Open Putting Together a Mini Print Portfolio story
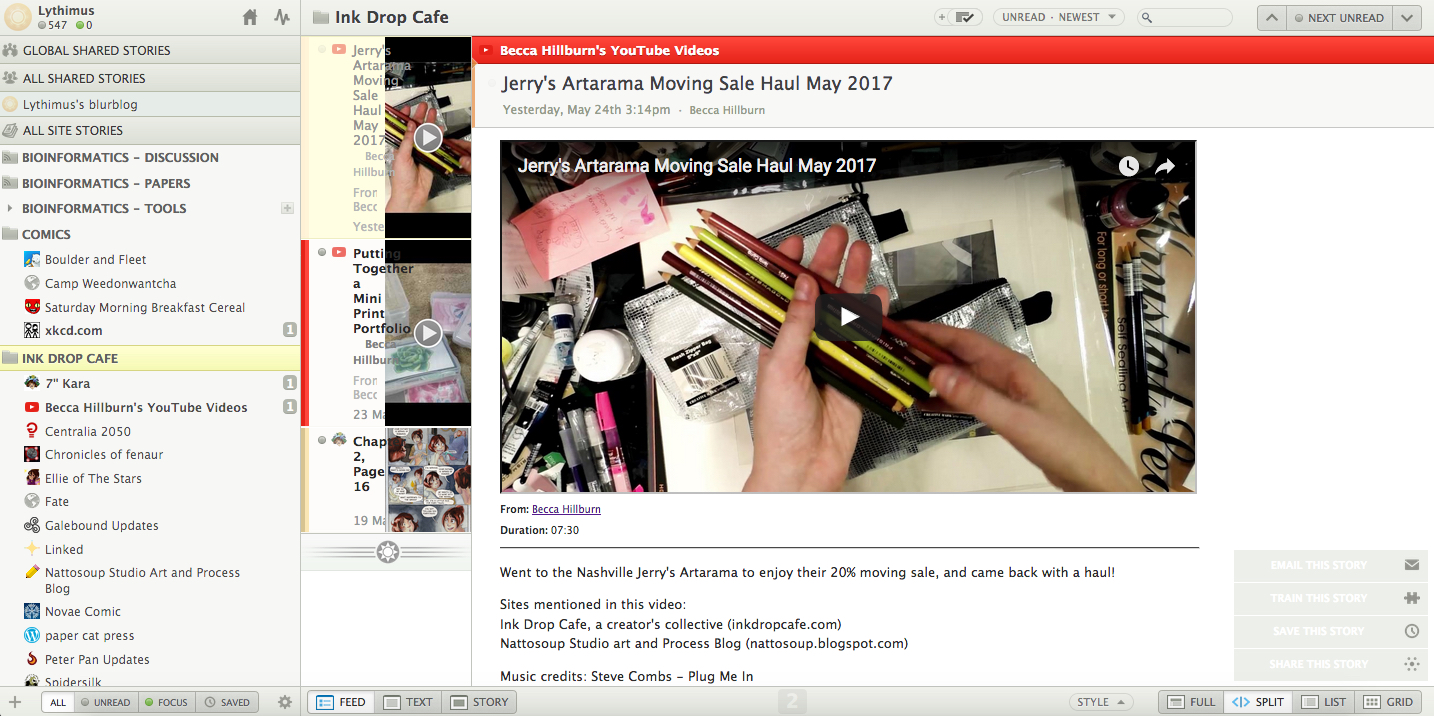Image resolution: width=1434 pixels, height=716 pixels. [386, 333]
